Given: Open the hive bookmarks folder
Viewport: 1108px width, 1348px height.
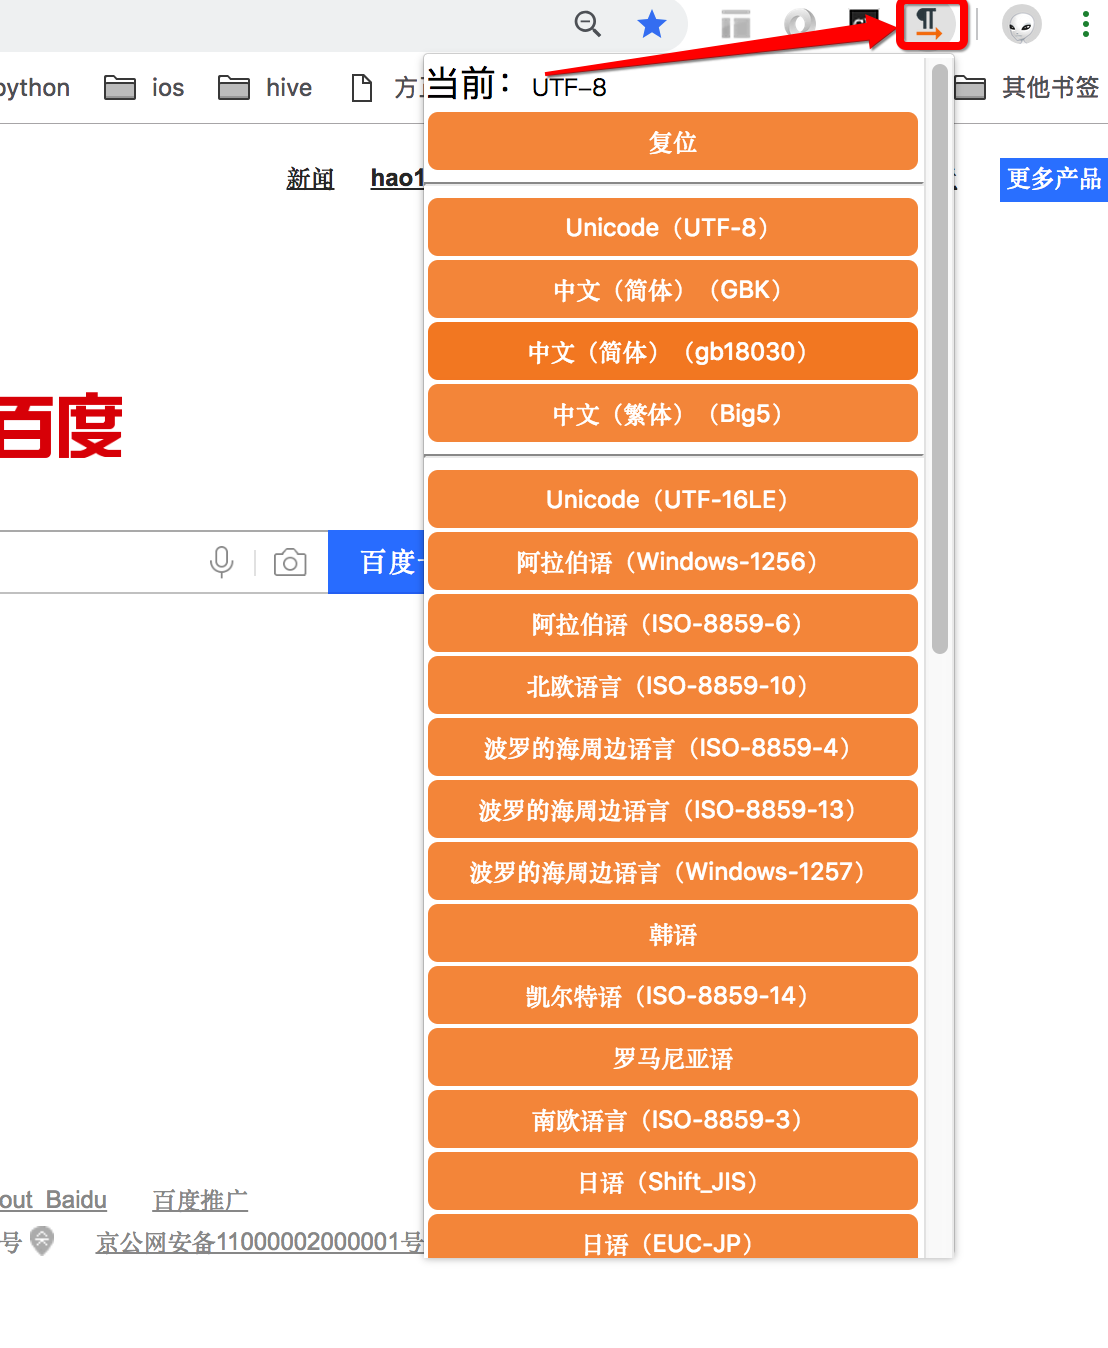Looking at the screenshot, I should (265, 88).
